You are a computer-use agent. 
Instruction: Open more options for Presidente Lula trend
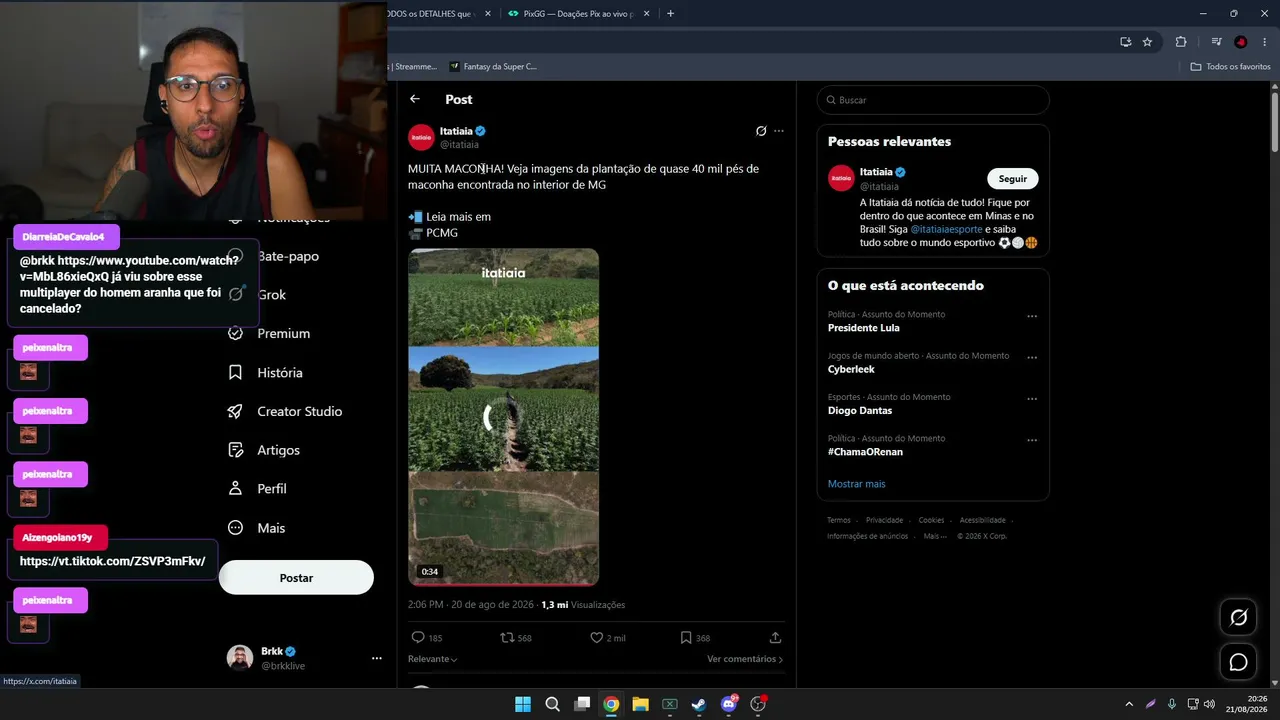[x=1032, y=316]
